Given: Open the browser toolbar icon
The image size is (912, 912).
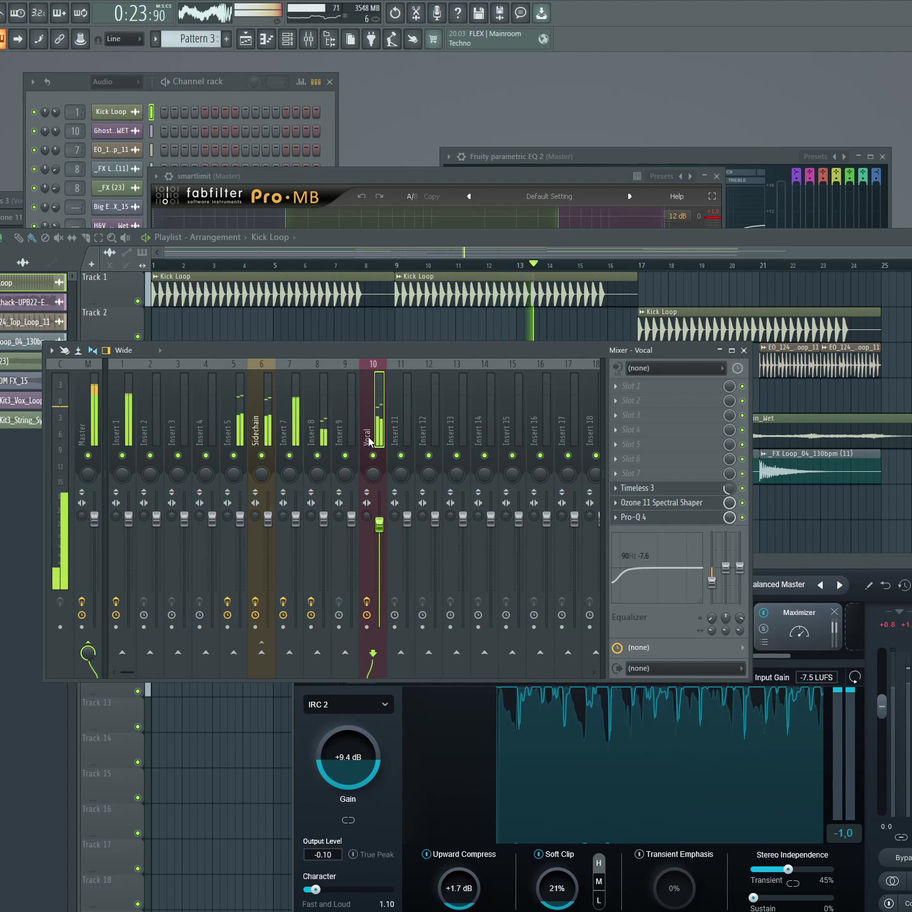Looking at the screenshot, I should click(329, 39).
